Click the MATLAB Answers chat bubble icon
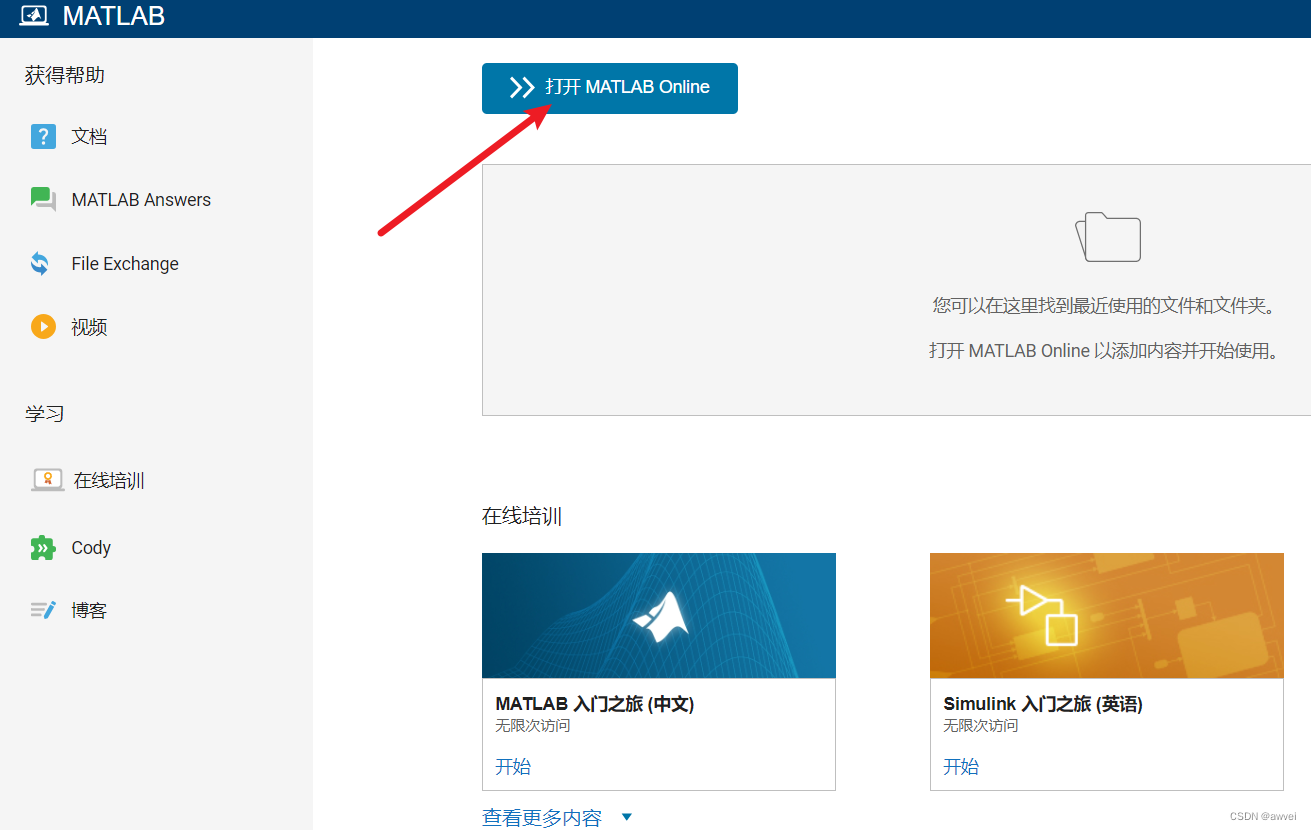 click(43, 199)
